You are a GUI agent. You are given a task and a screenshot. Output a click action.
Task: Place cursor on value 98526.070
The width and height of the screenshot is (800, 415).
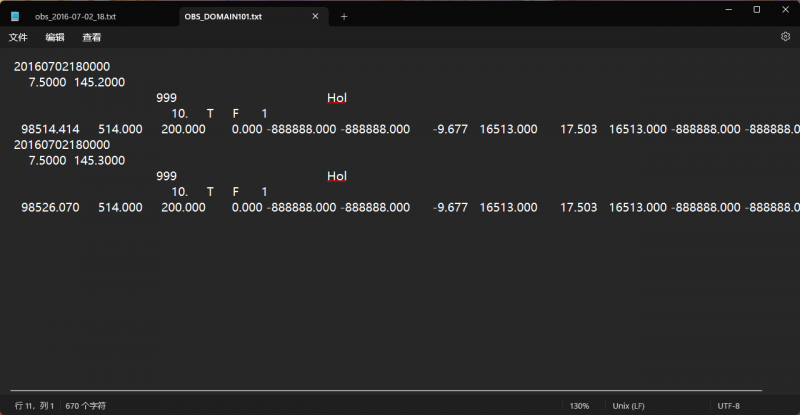(48, 207)
